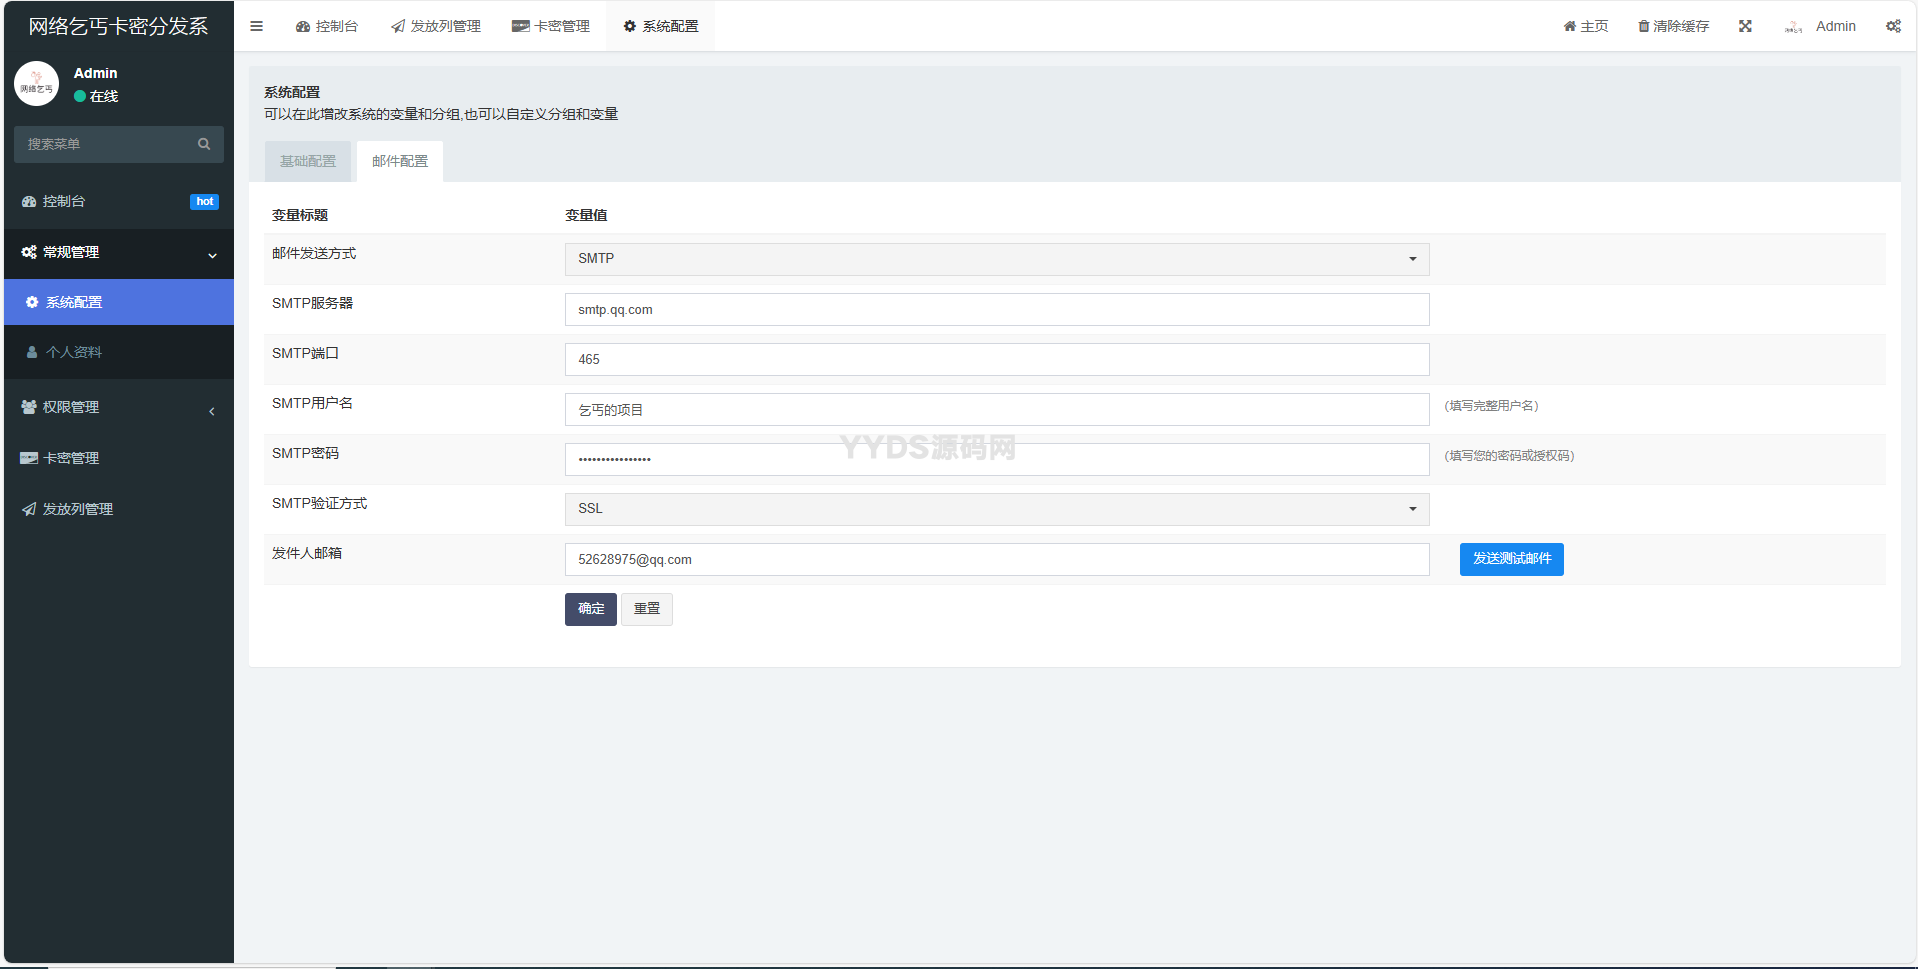Open the settings cogs icon at top right
Image resolution: width=1918 pixels, height=969 pixels.
pos(1893,26)
